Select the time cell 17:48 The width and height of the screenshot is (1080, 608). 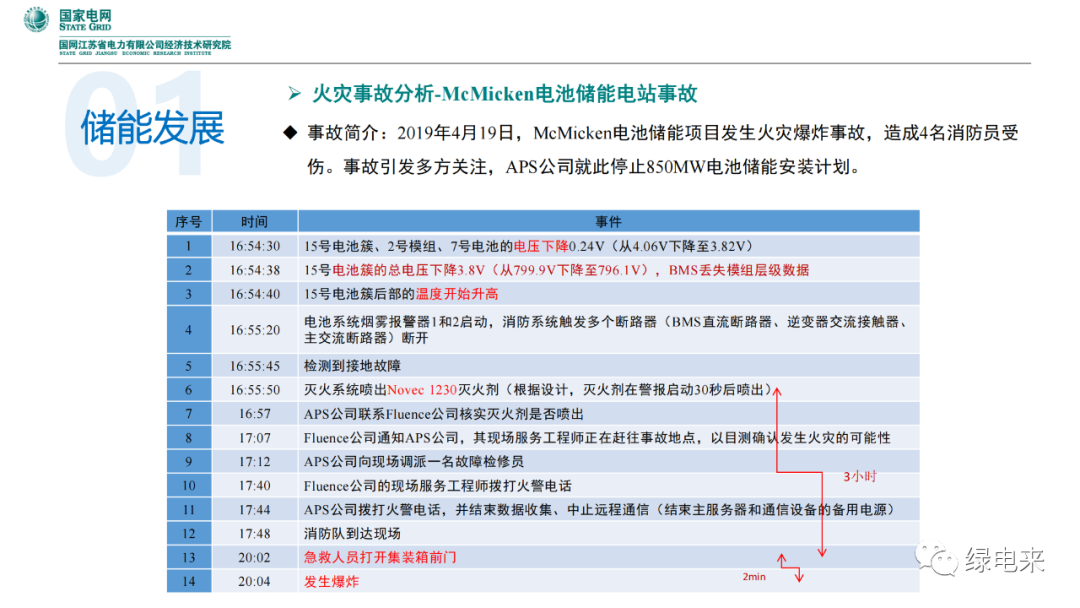[255, 534]
